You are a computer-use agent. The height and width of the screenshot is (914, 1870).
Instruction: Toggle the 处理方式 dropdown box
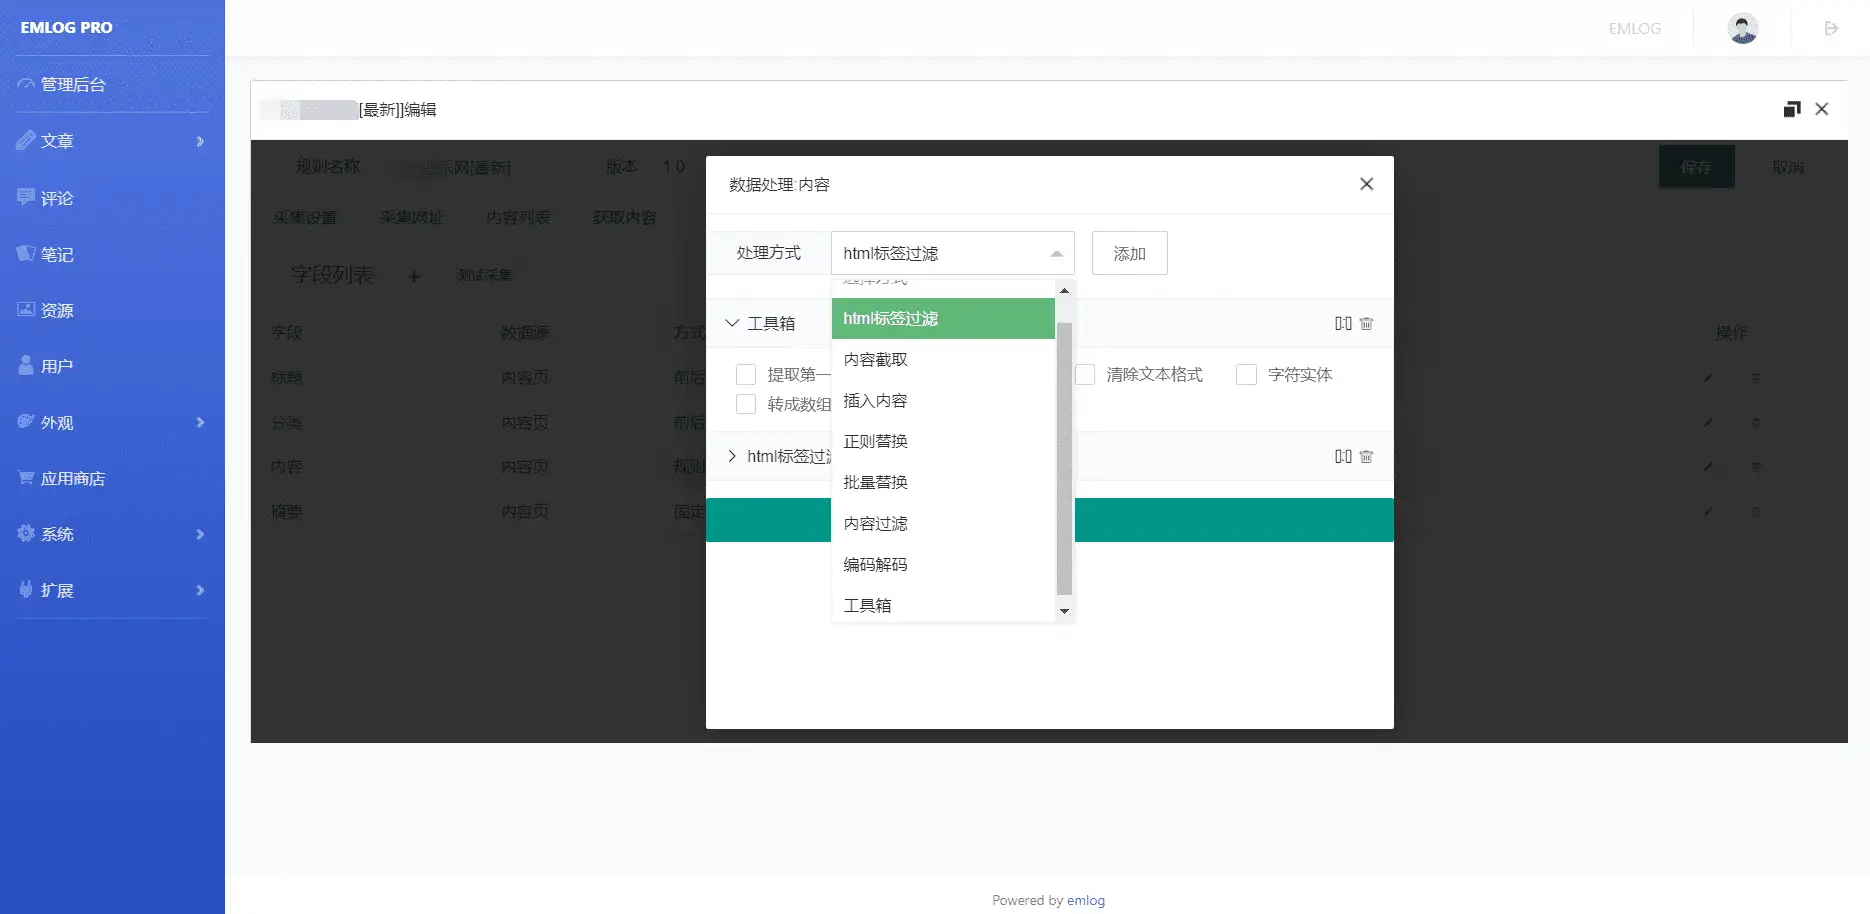pos(952,253)
